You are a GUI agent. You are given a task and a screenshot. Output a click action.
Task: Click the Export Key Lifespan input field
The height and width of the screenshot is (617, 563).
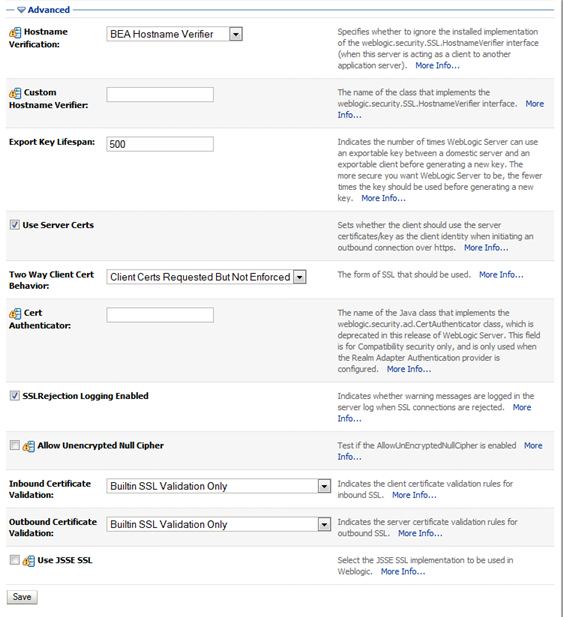point(160,144)
